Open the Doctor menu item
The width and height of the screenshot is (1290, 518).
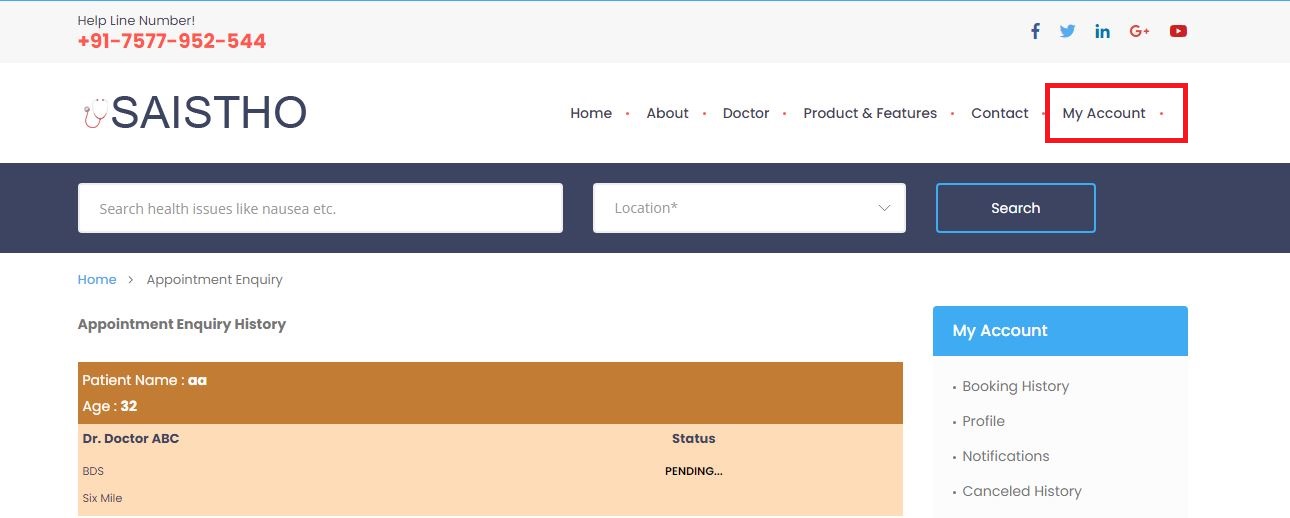(745, 113)
